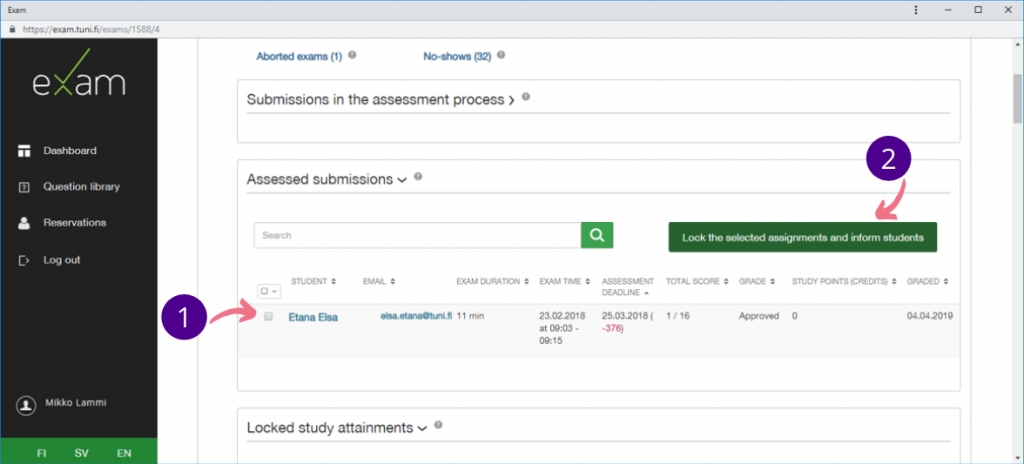Open the Aborted exams (1) link
Screen dimensions: 1024x464
point(299,57)
